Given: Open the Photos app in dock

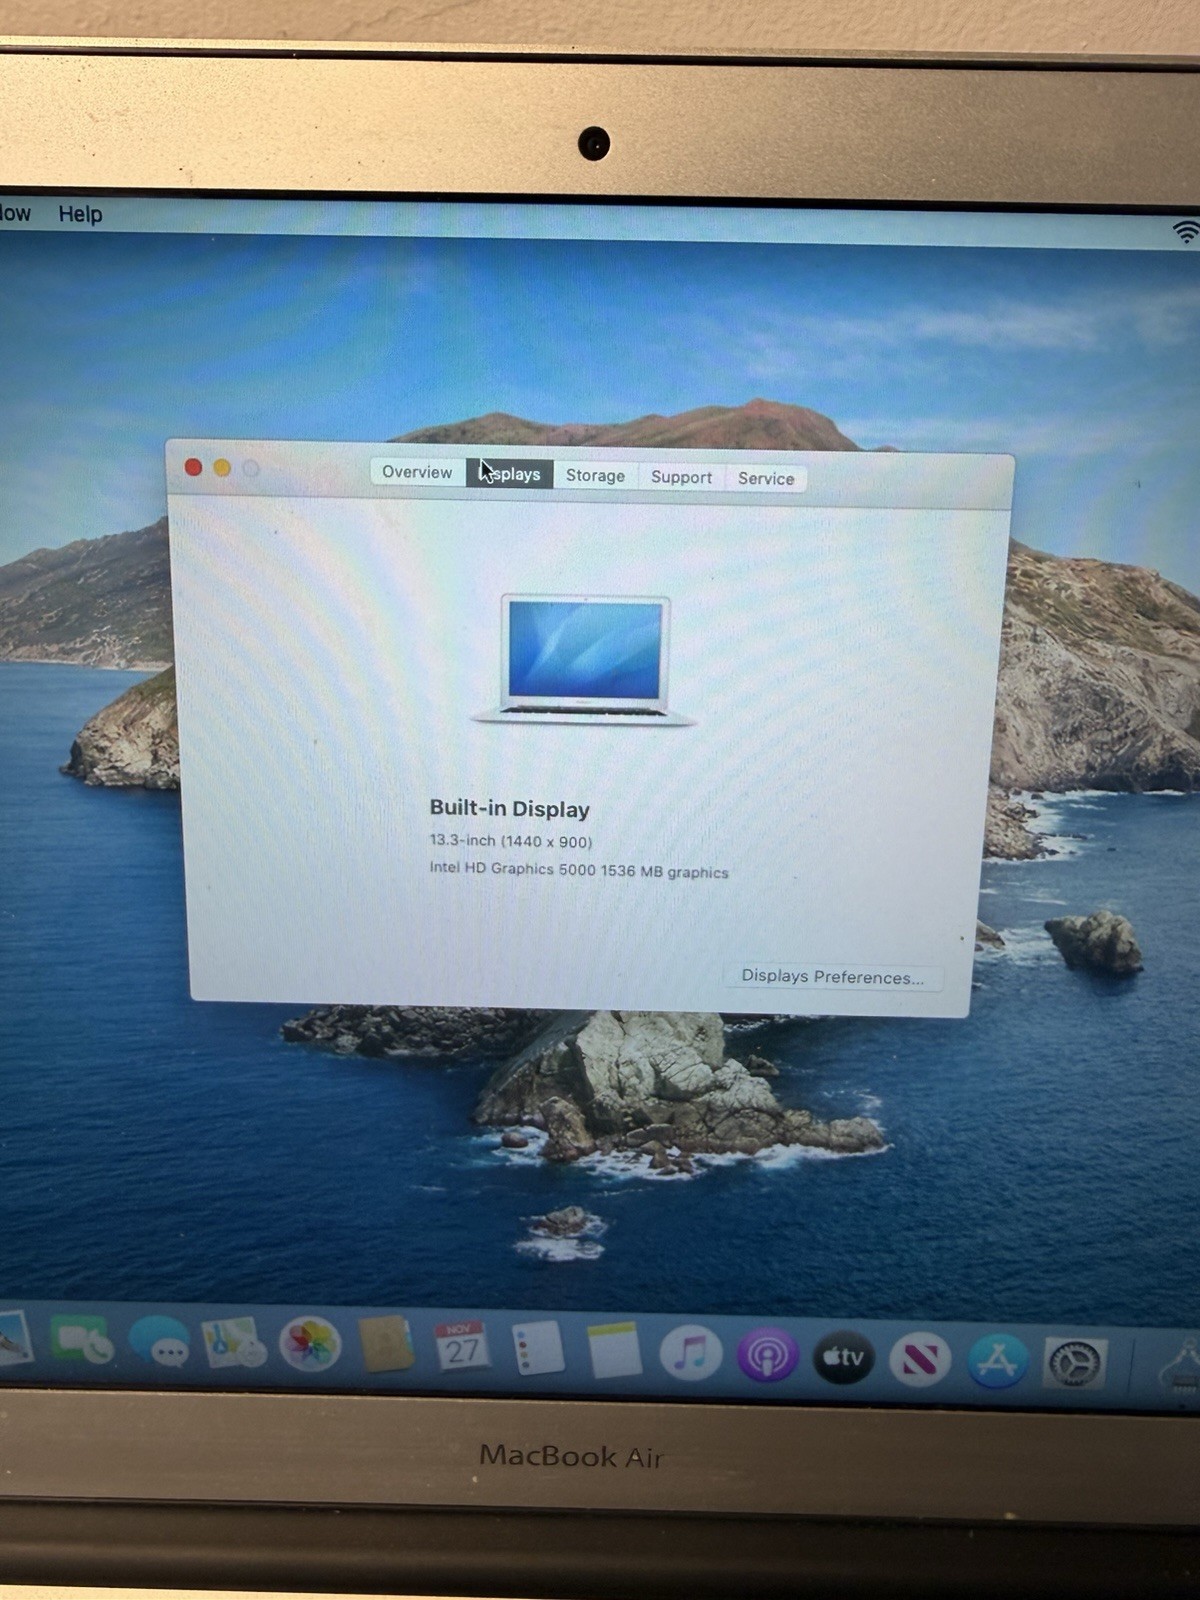Looking at the screenshot, I should point(310,1345).
